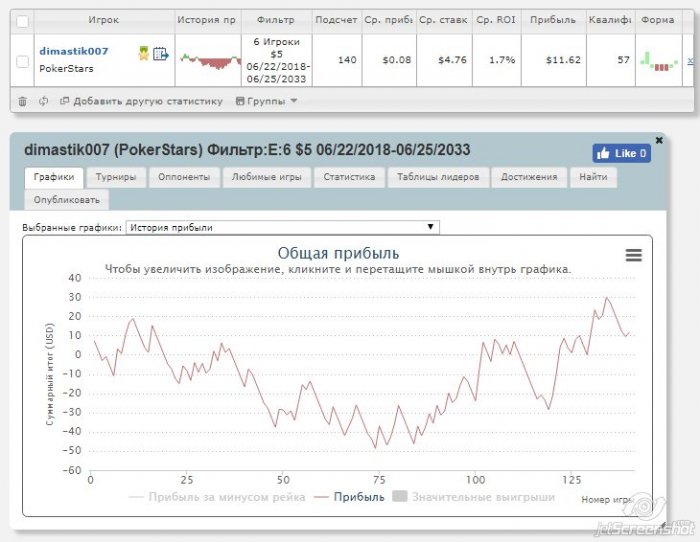
Task: Sort by the Игрок column header
Action: pyautogui.click(x=104, y=20)
